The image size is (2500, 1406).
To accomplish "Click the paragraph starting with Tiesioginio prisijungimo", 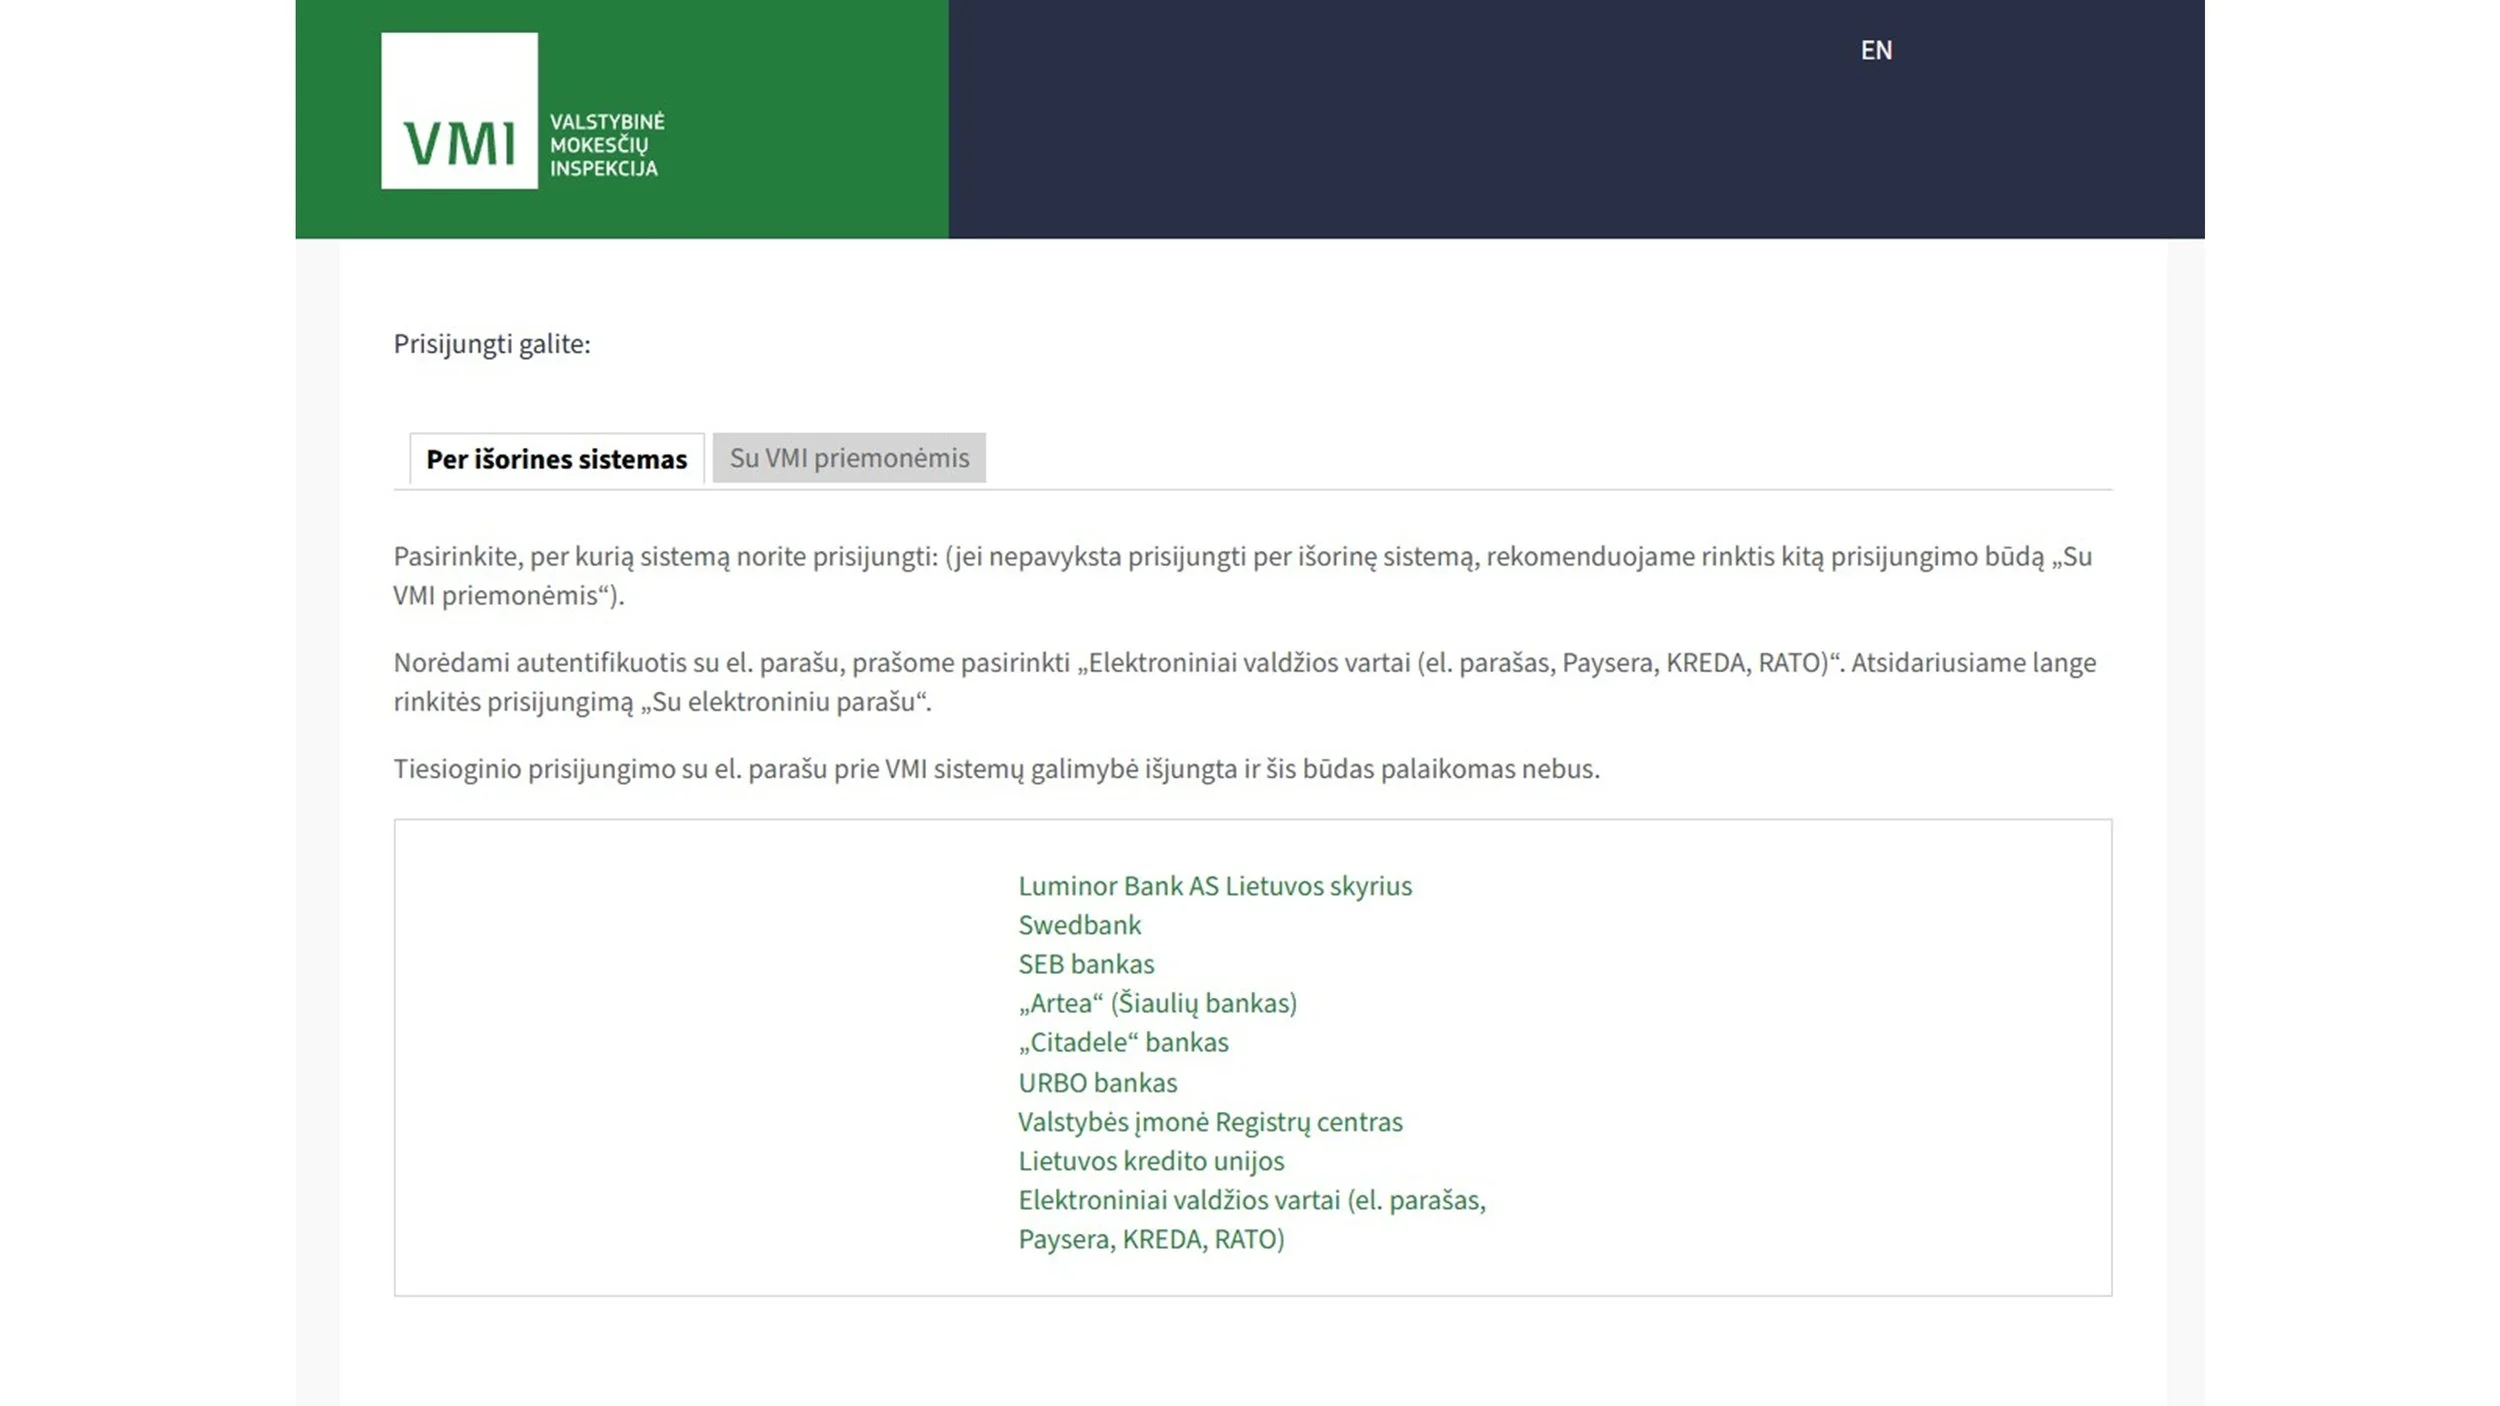I will click(x=995, y=769).
